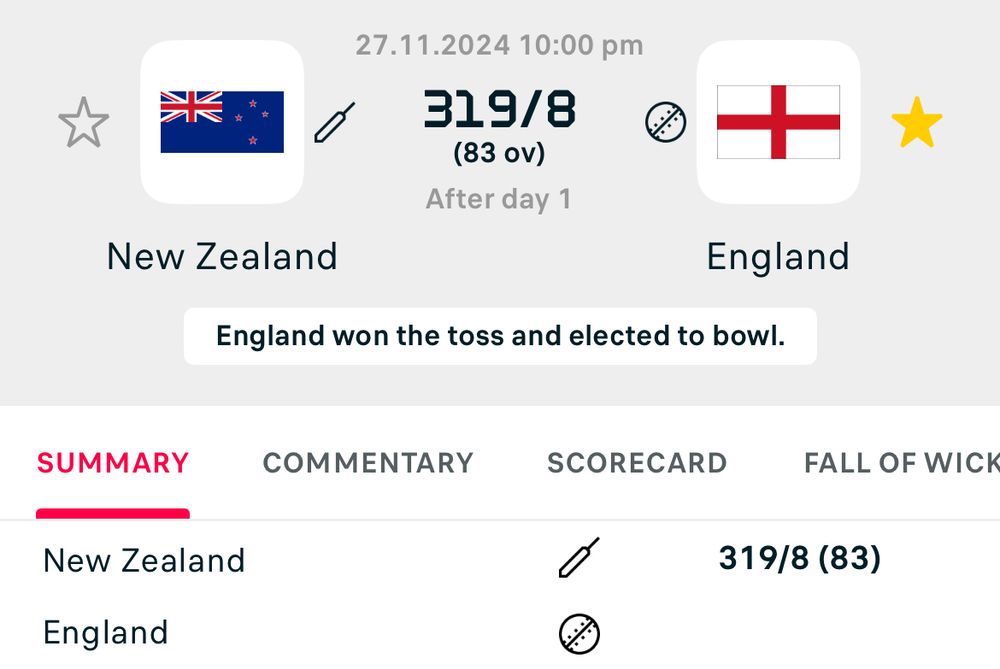The height and width of the screenshot is (669, 1000).
Task: Click the England team name in the header
Action: click(x=778, y=257)
